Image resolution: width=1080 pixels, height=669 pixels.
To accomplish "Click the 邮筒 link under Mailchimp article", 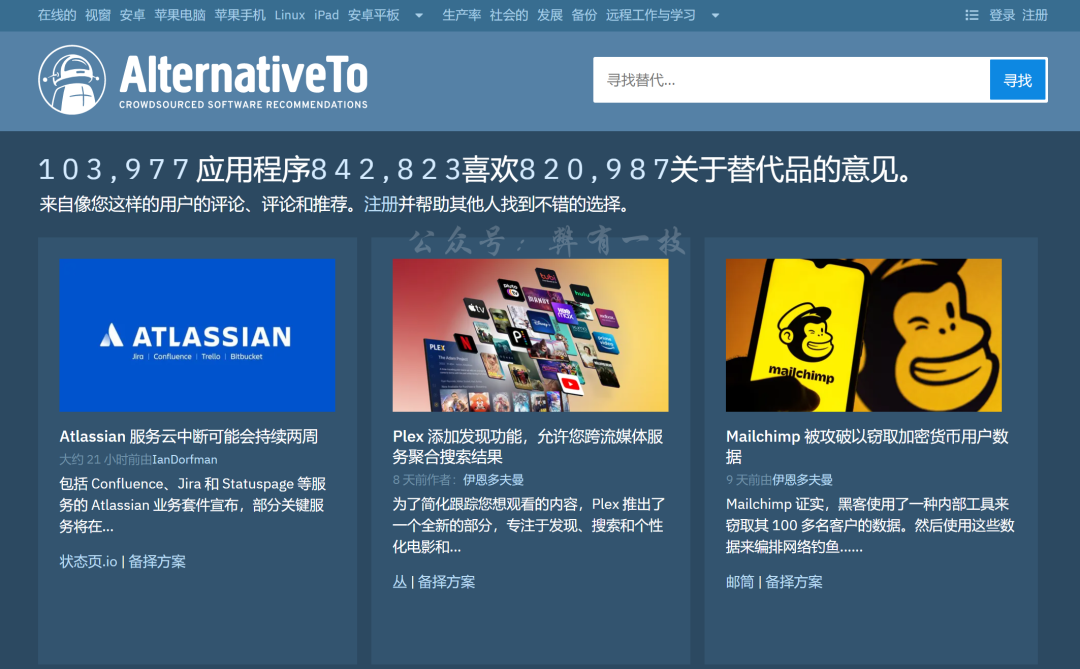I will coord(738,581).
